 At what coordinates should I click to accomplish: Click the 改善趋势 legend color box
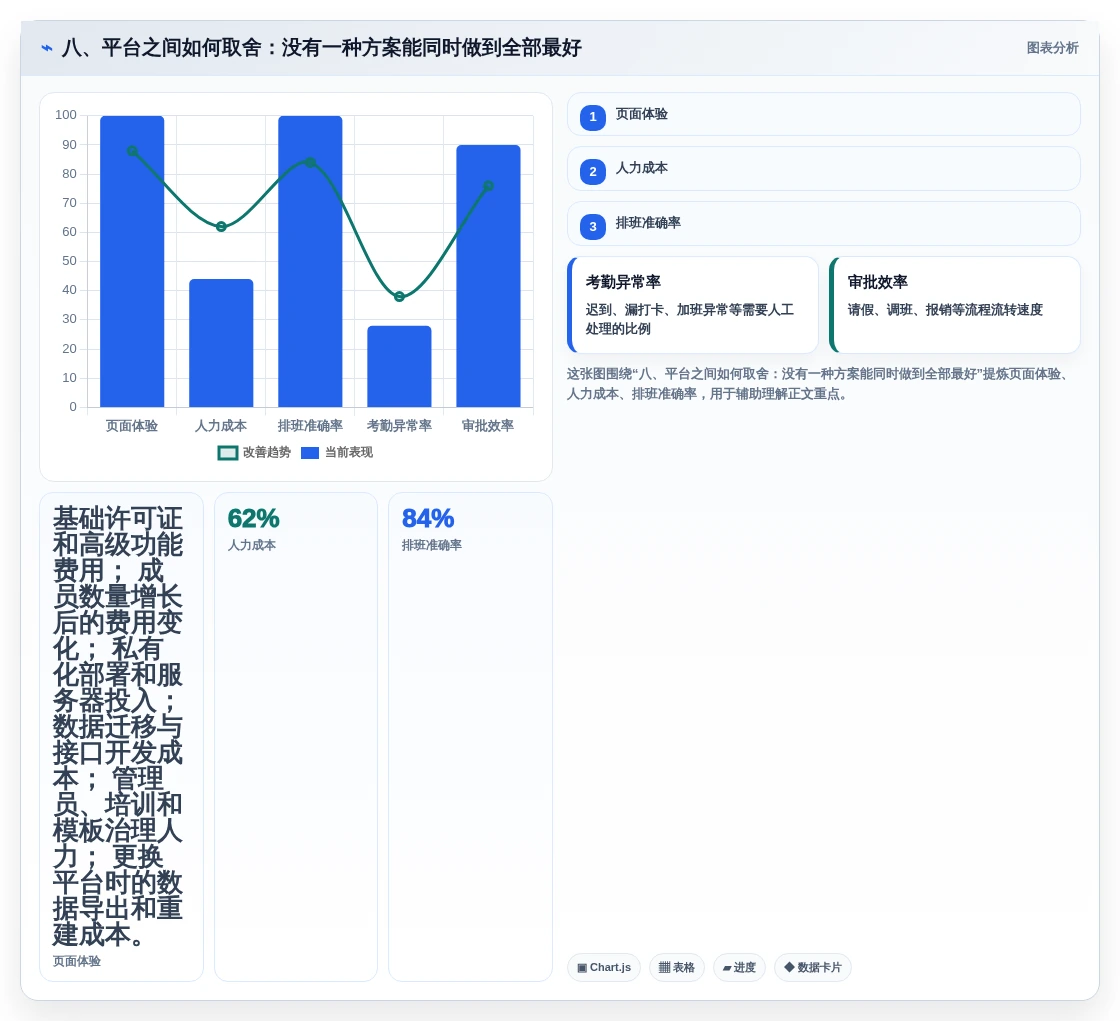point(227,453)
